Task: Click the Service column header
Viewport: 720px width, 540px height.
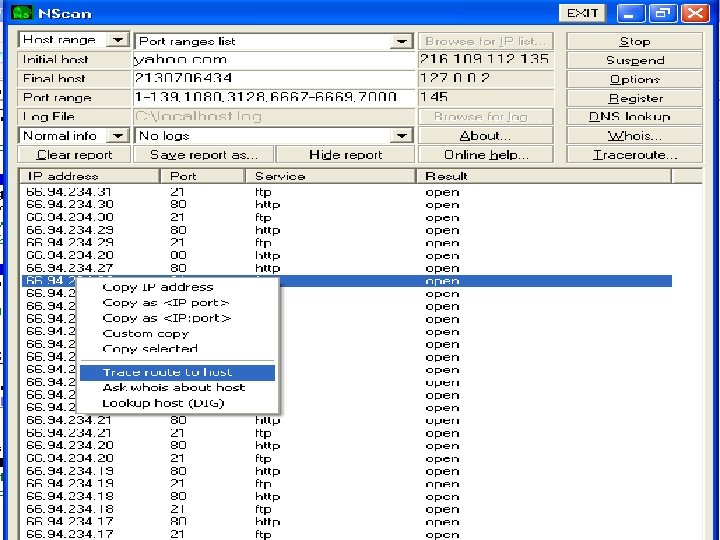Action: 331,176
